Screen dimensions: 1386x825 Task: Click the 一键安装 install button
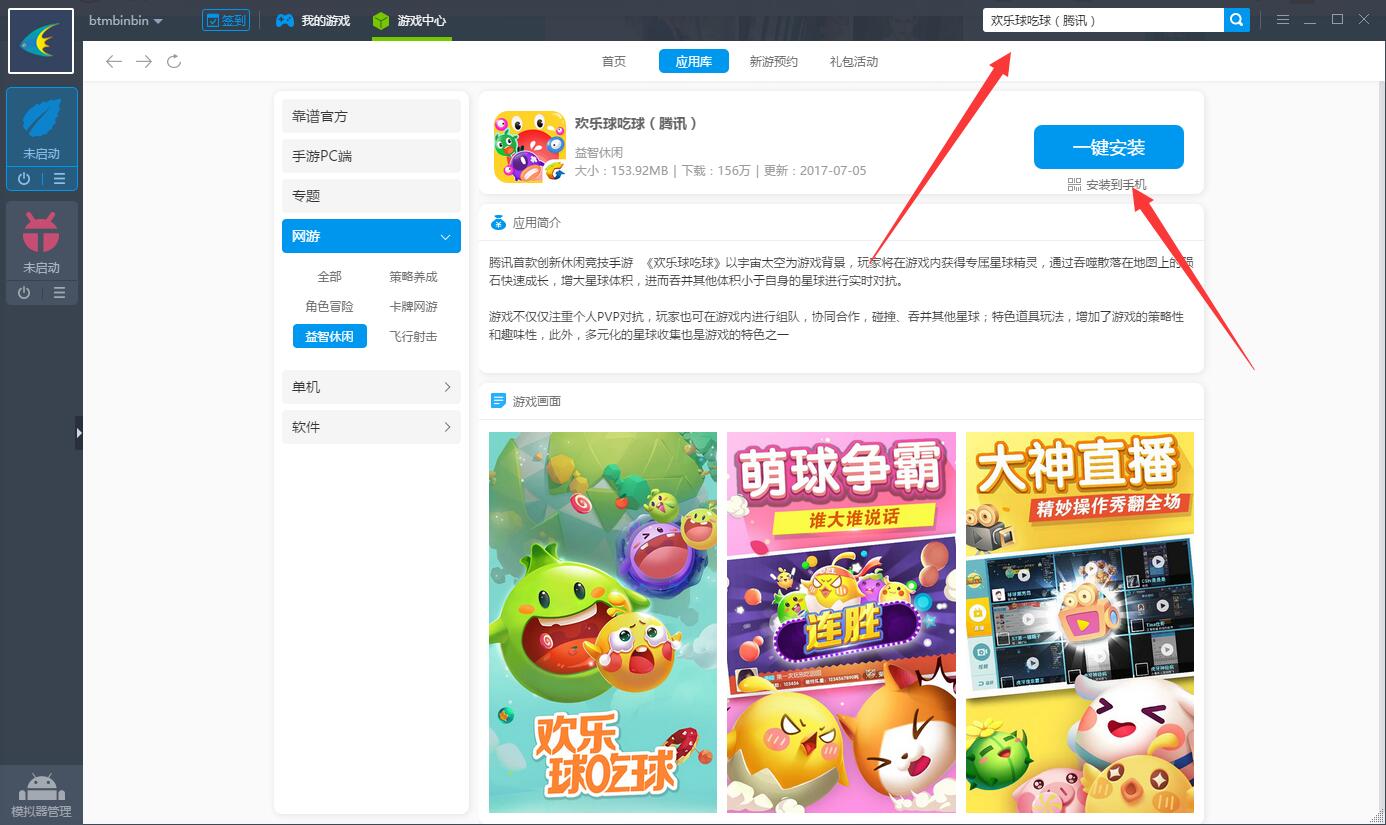coord(1108,147)
